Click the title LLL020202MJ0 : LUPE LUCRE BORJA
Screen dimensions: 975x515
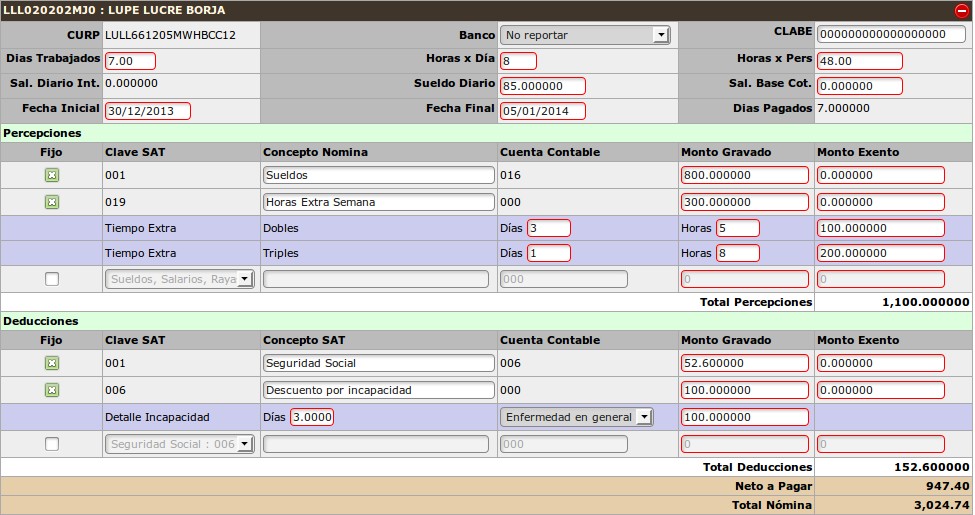(114, 11)
